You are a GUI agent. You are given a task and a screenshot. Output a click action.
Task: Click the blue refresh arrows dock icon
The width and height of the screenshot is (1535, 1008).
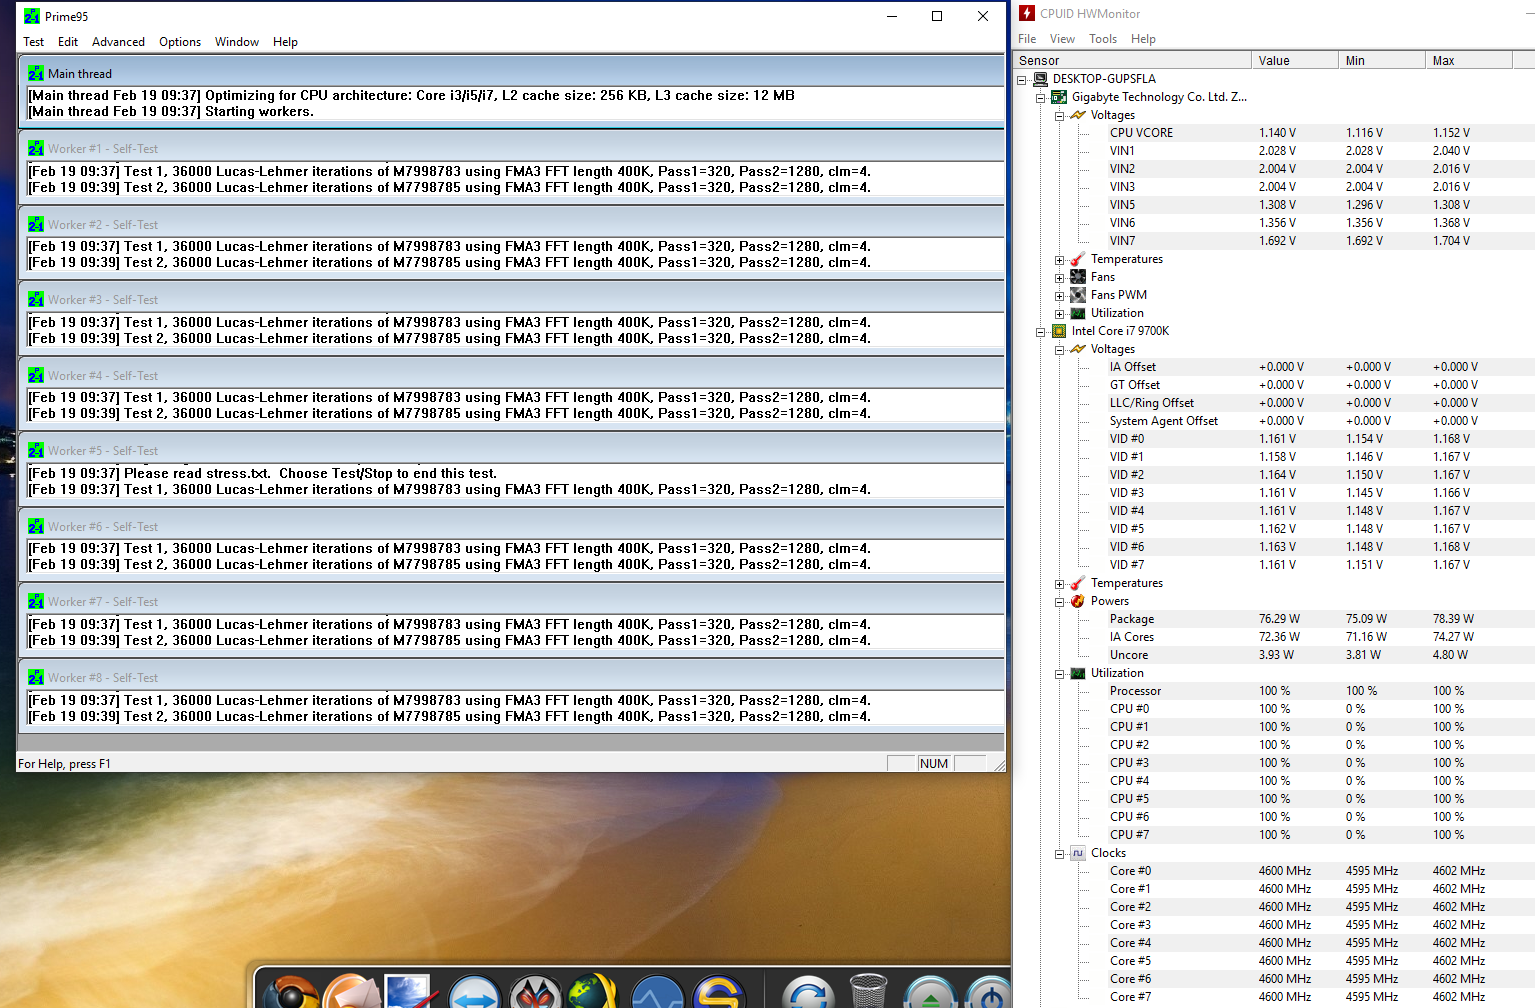tap(808, 991)
